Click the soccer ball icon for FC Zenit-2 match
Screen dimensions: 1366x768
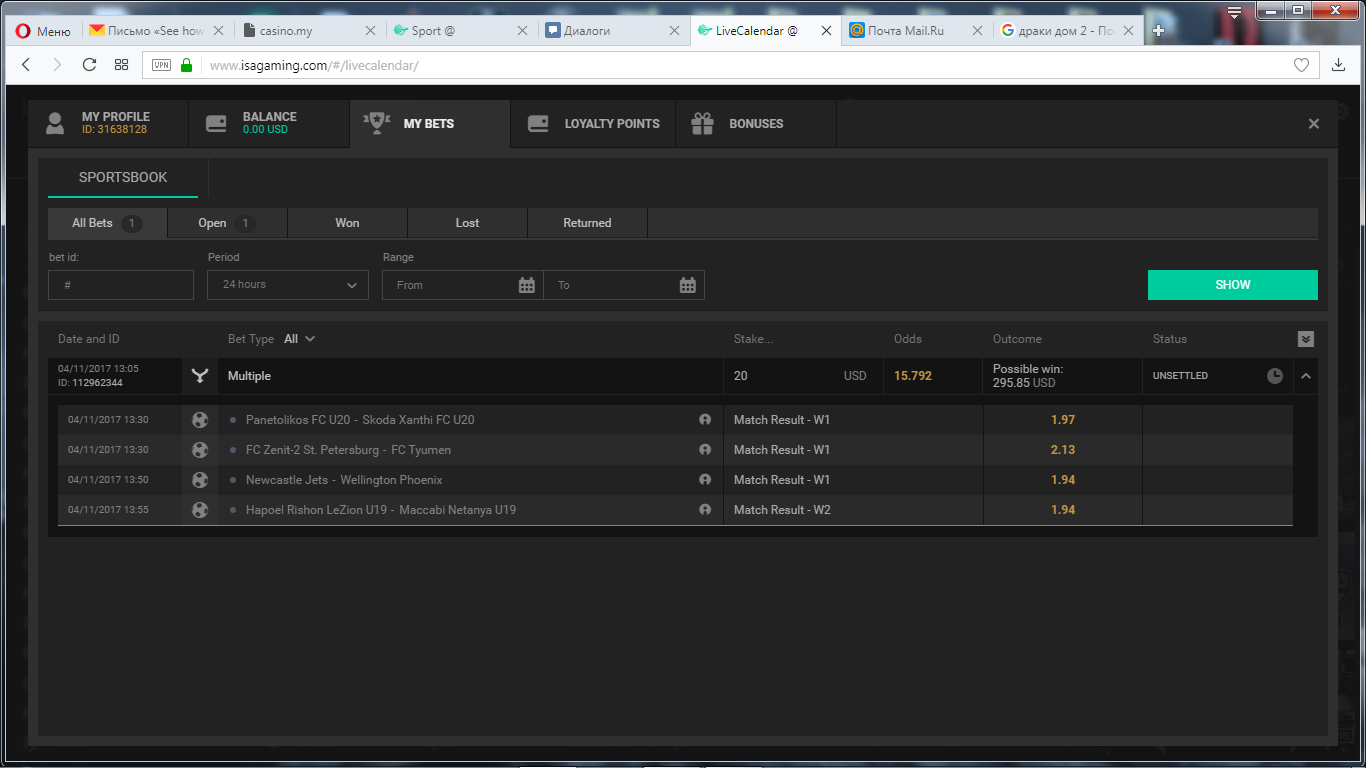click(x=200, y=450)
